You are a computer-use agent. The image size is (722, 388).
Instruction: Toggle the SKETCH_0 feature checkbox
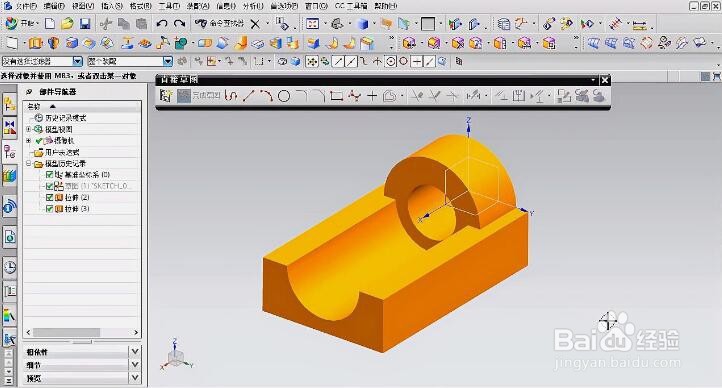49,186
